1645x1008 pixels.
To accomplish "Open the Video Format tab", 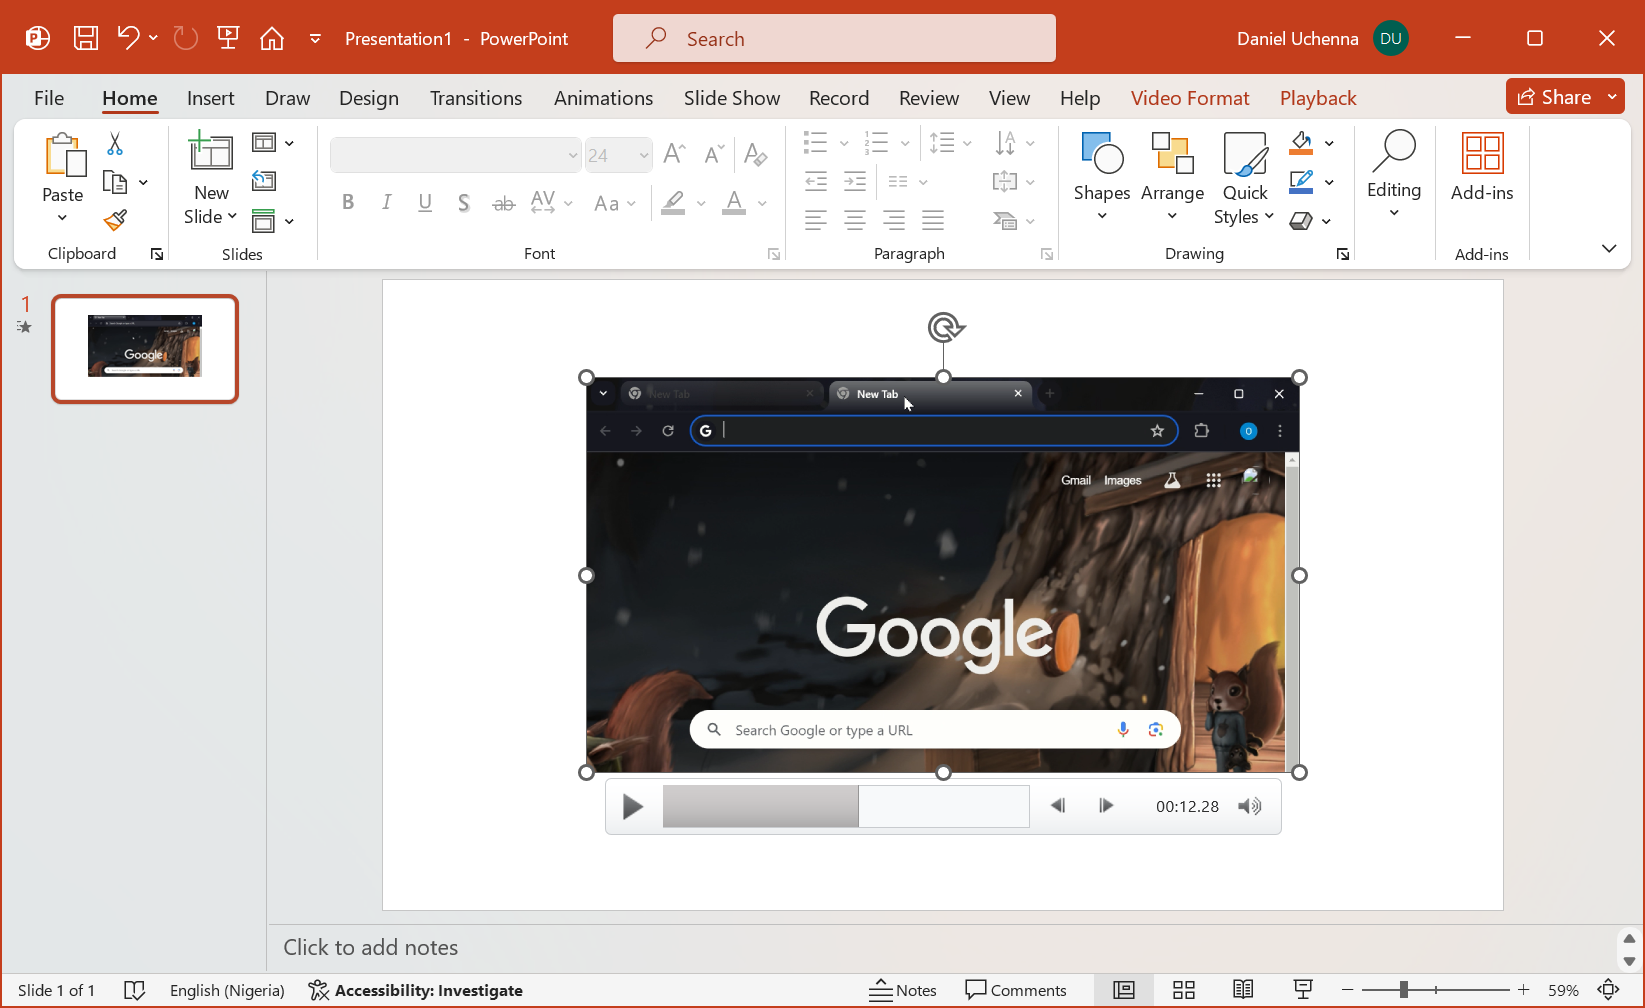I will (x=1189, y=98).
